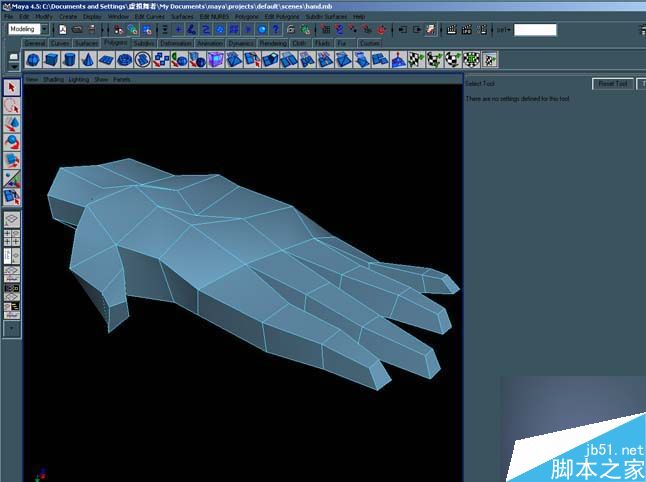Viewport: 646px width, 482px height.
Task: Click the New Scene icon in status line
Action: click(x=63, y=29)
